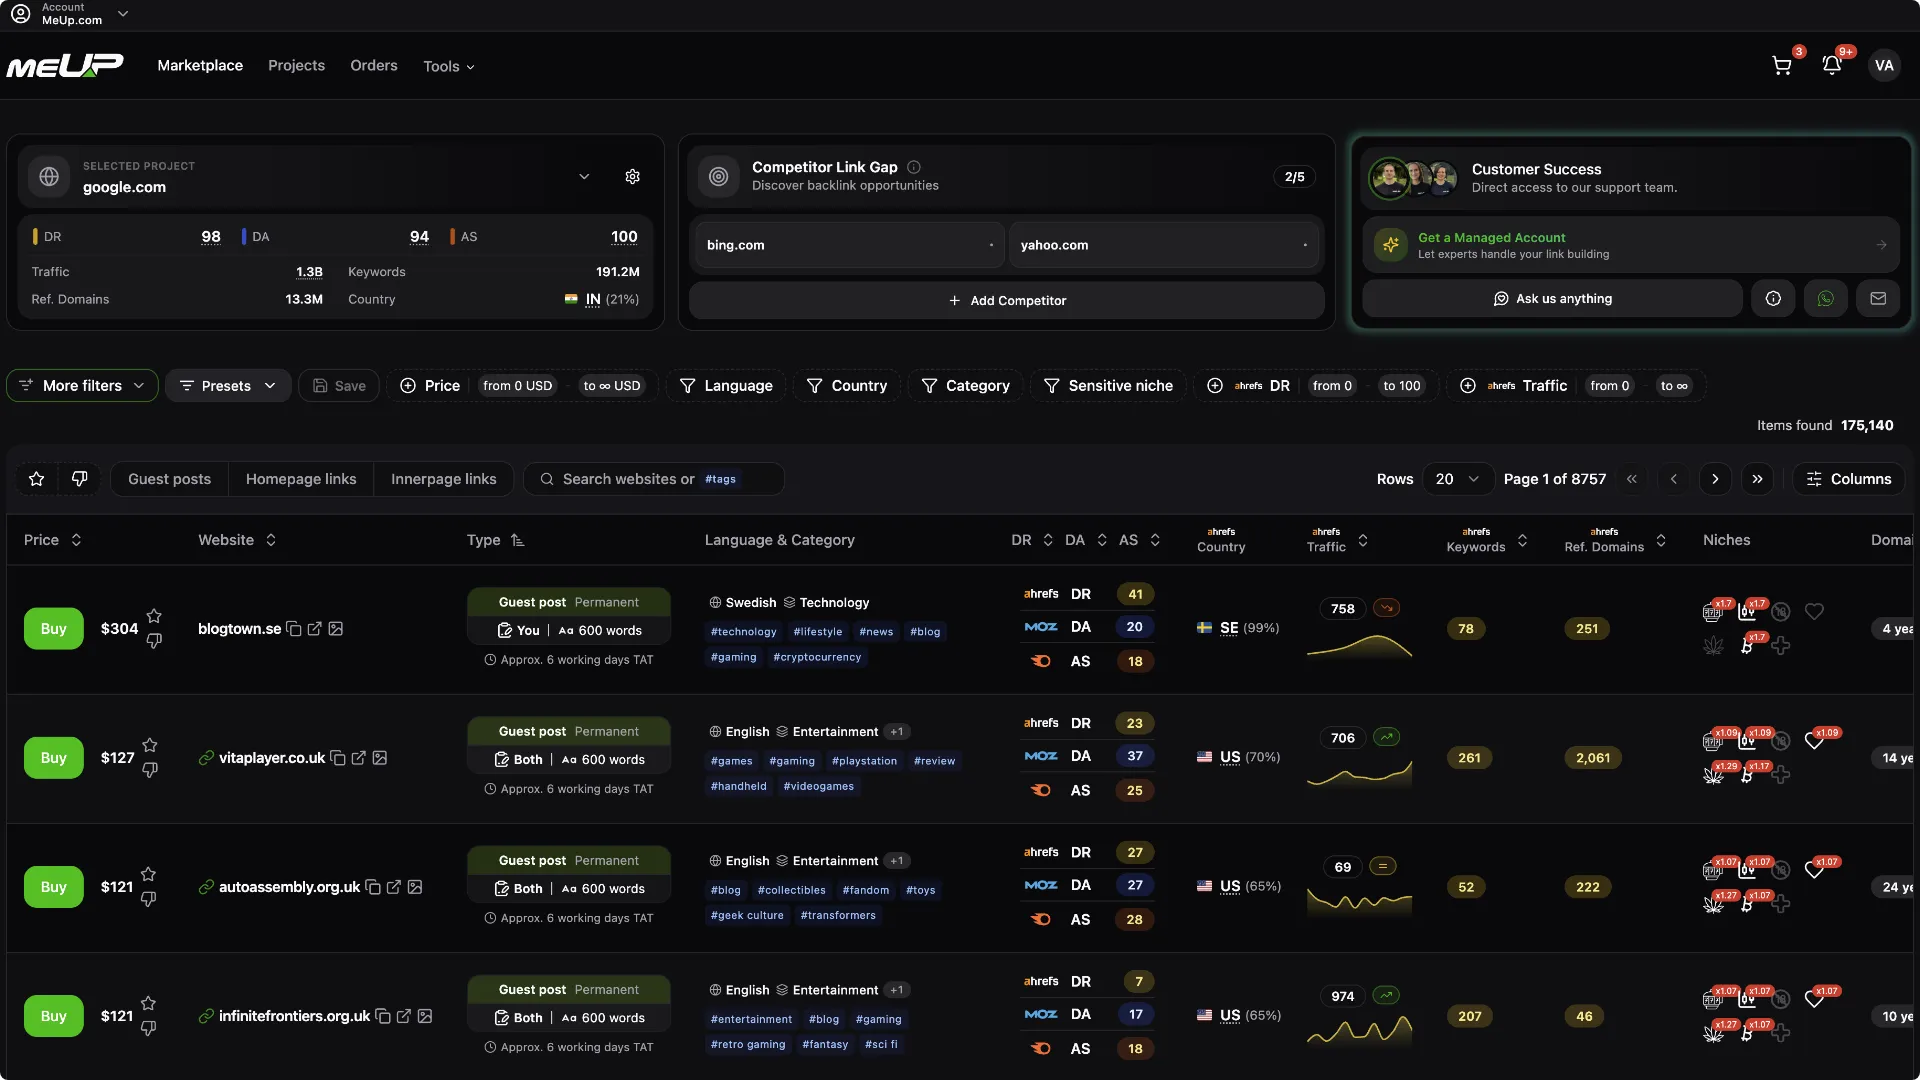Open the Sensitive niche filter
Viewport: 1920px width, 1080px height.
pyautogui.click(x=1108, y=386)
